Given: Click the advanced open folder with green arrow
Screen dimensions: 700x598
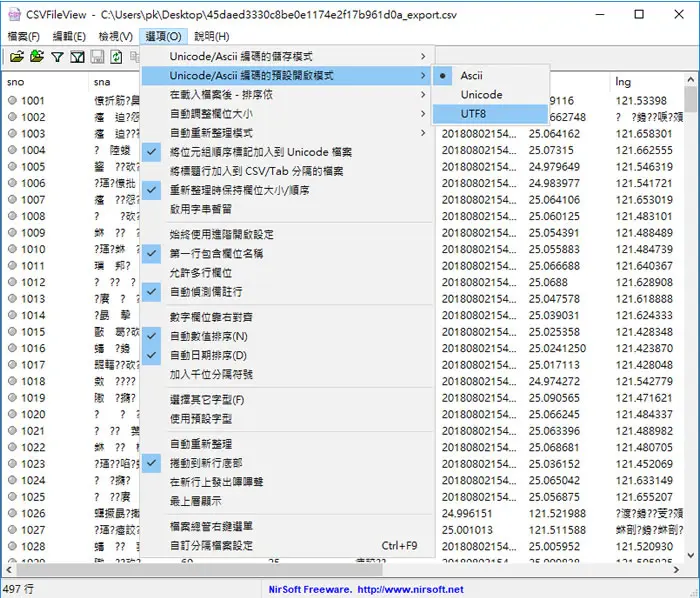Looking at the screenshot, I should point(37,57).
